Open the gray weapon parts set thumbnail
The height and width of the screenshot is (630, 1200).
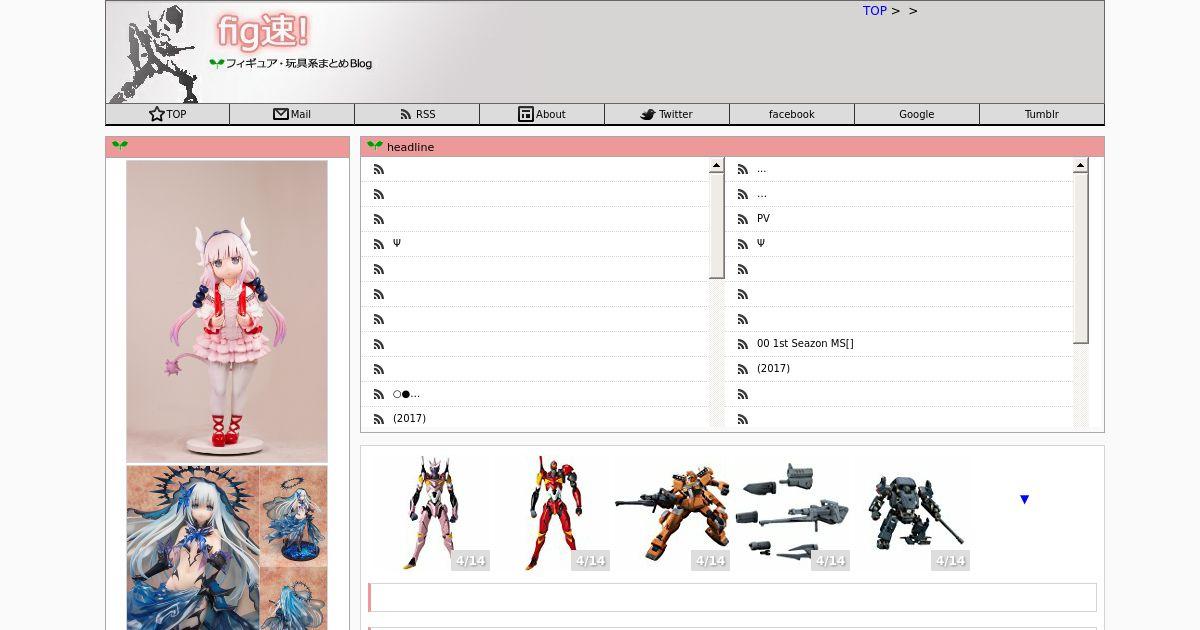pyautogui.click(x=791, y=513)
